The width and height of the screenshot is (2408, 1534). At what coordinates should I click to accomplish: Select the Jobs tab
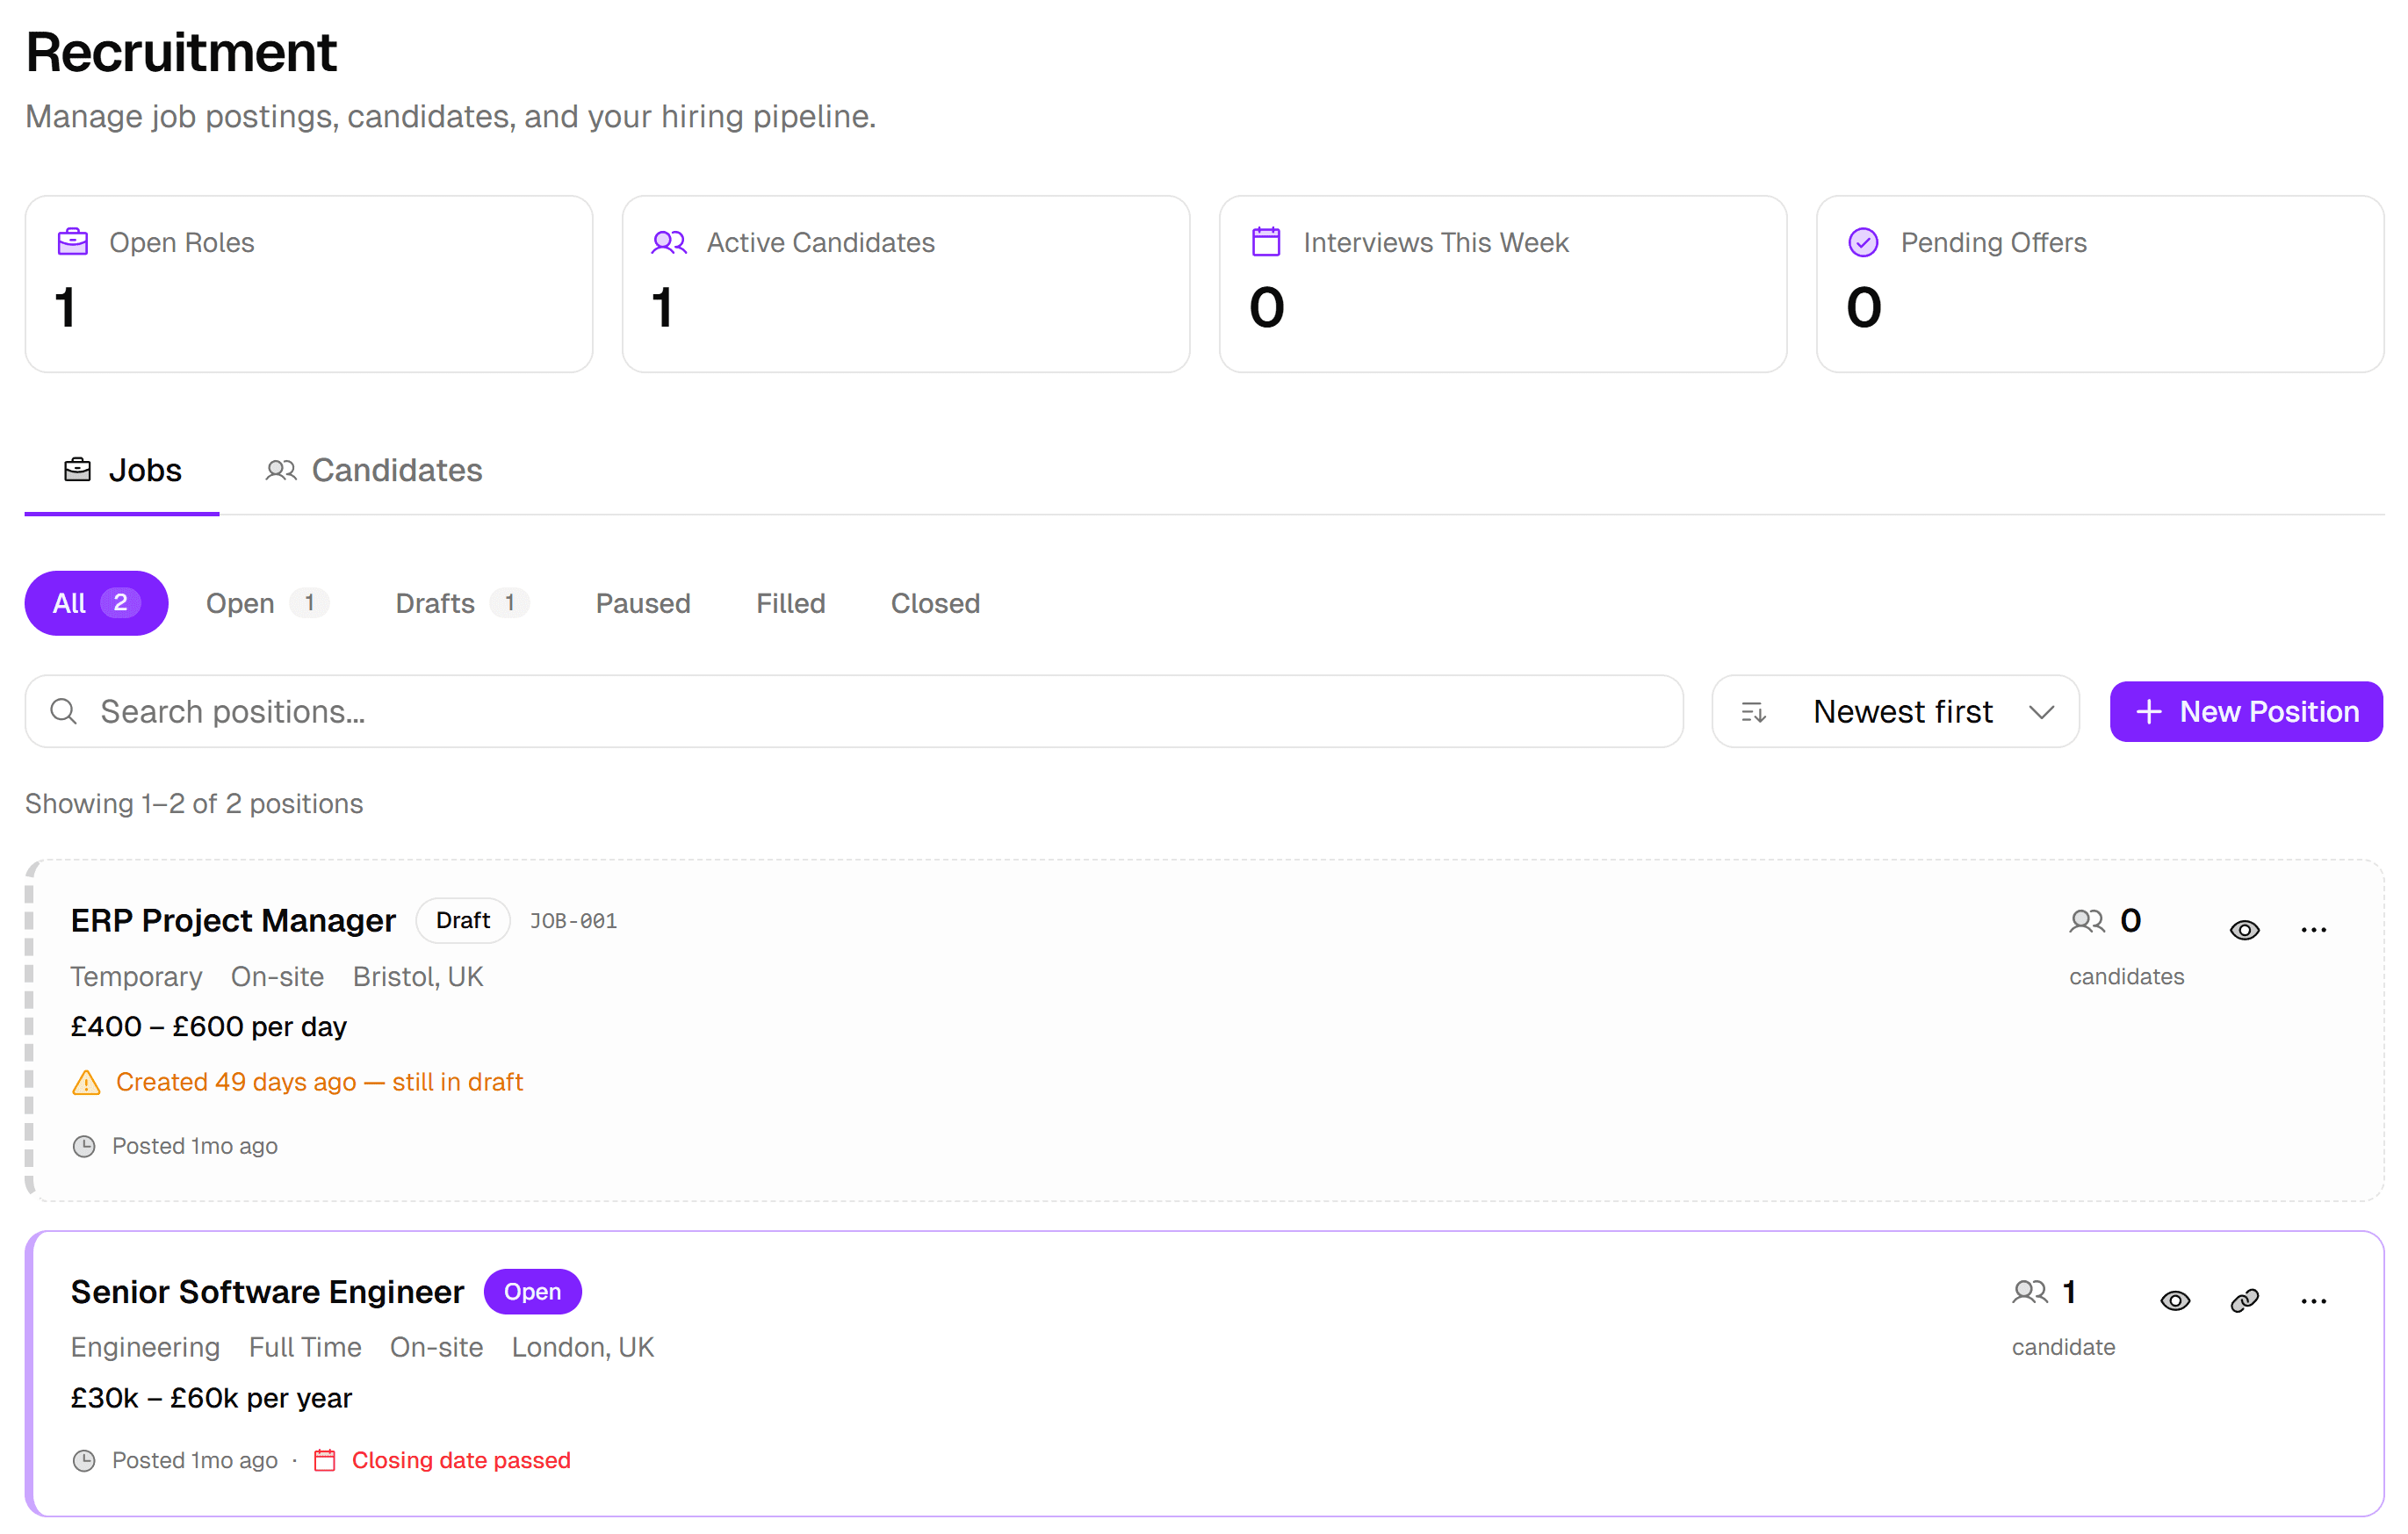122,470
